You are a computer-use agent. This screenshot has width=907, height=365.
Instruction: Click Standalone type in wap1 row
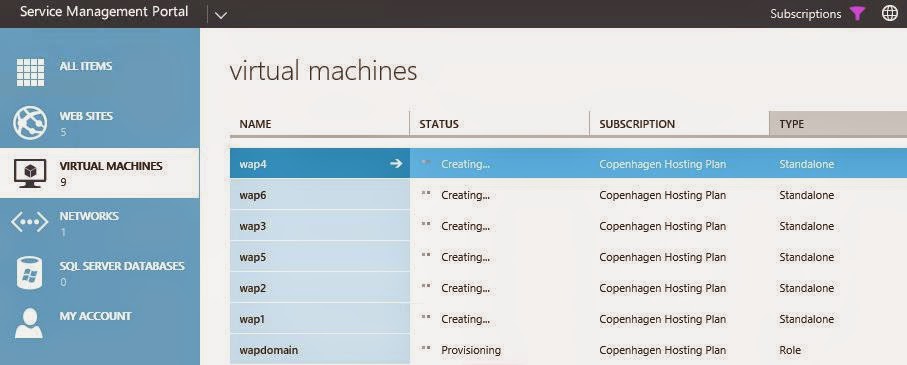coord(806,319)
